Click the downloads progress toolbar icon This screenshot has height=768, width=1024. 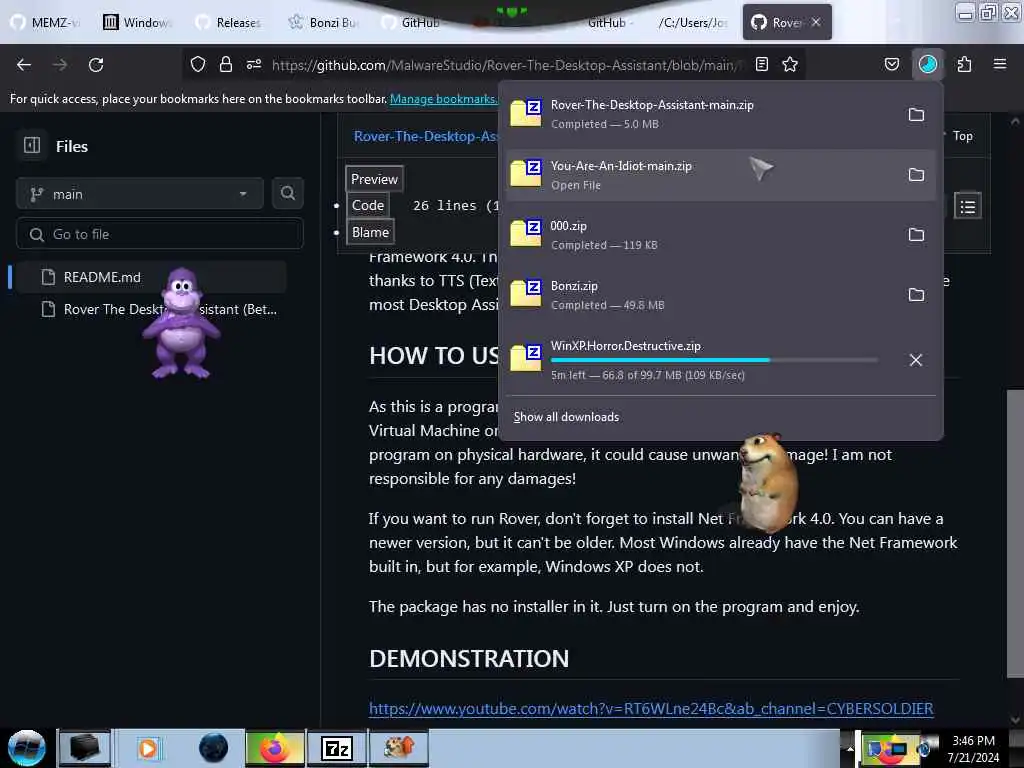(x=928, y=64)
